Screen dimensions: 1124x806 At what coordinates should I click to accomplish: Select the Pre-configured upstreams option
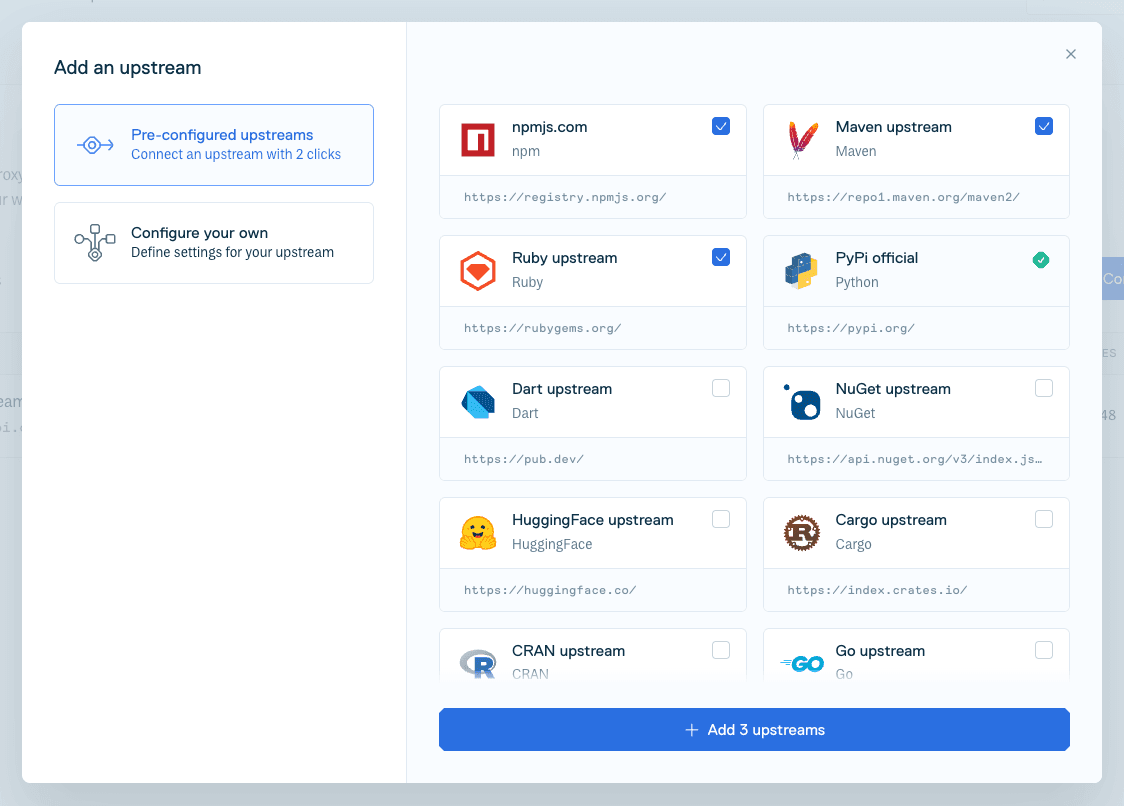[x=214, y=145]
